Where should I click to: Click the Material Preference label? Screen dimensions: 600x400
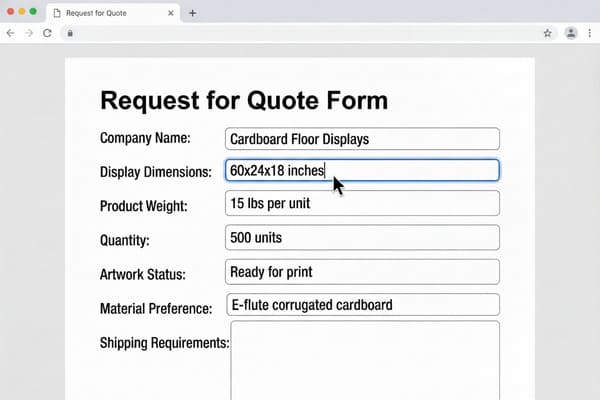[156, 309]
